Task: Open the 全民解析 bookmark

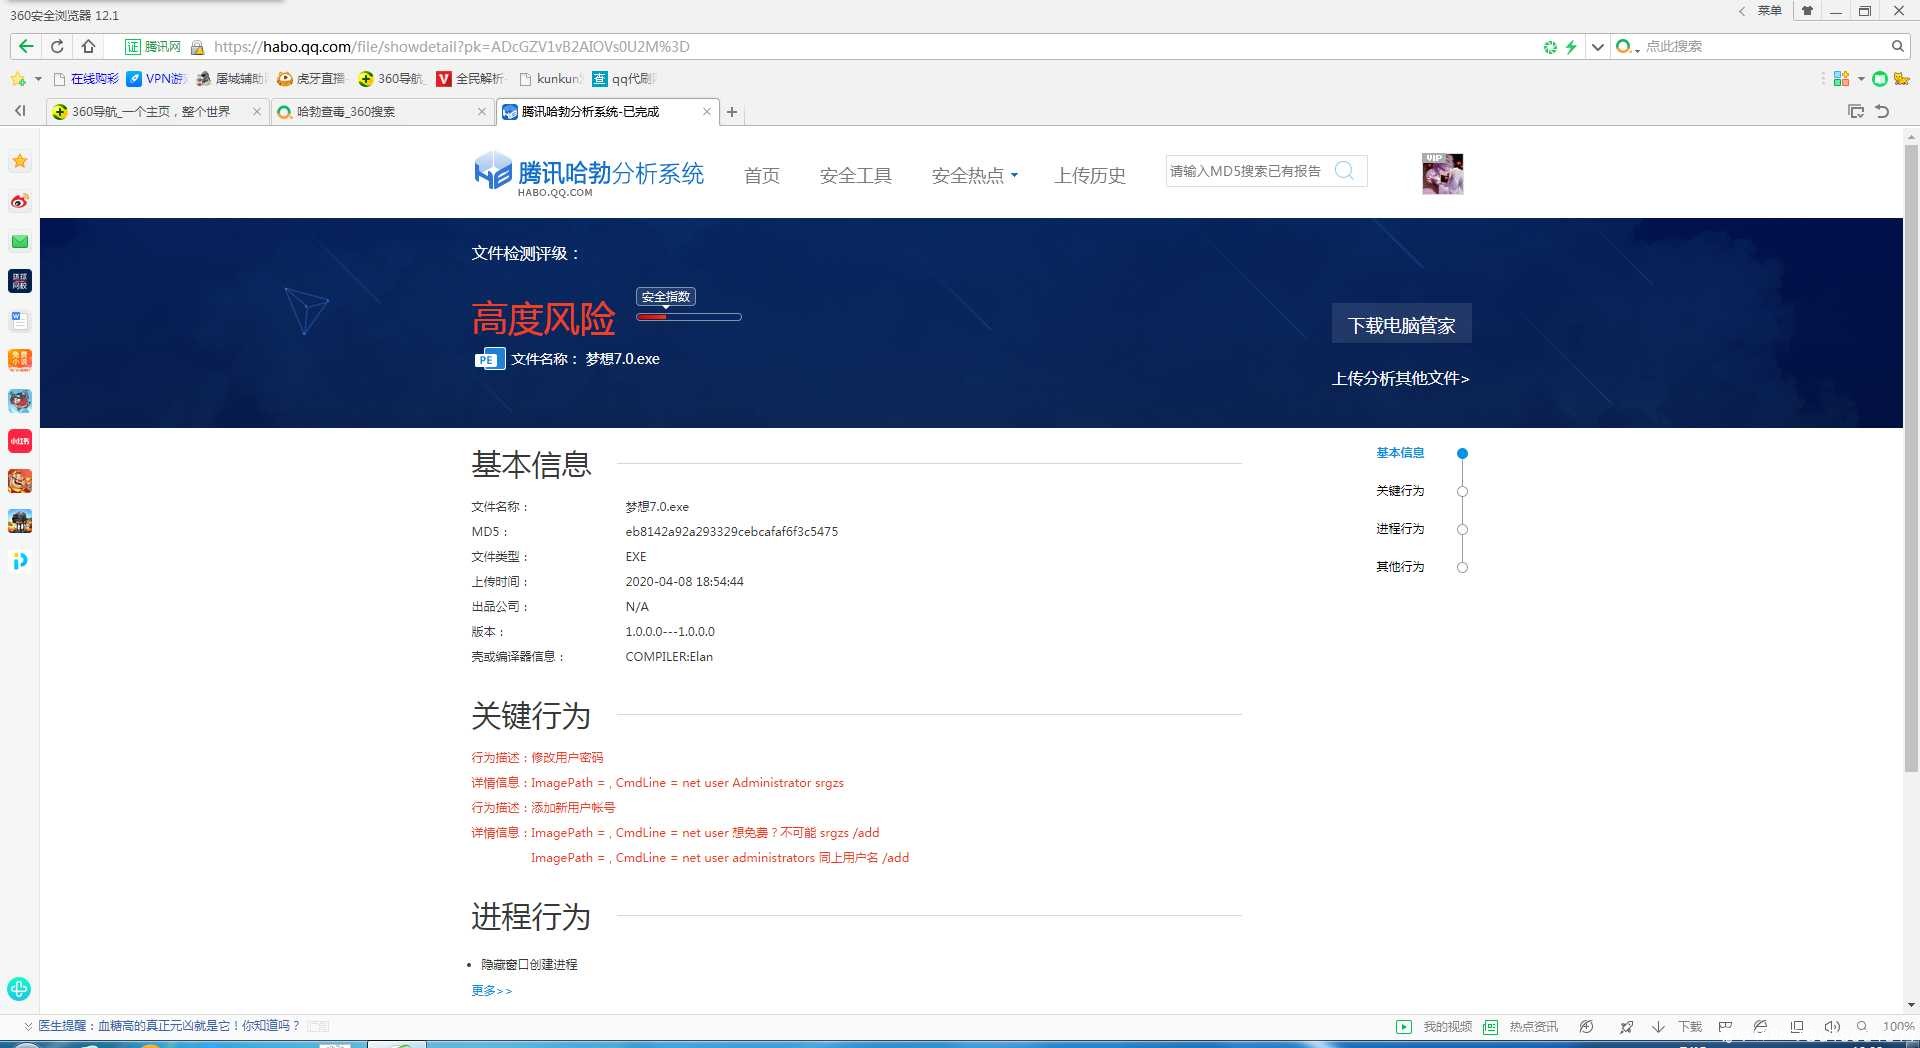Action: coord(471,79)
